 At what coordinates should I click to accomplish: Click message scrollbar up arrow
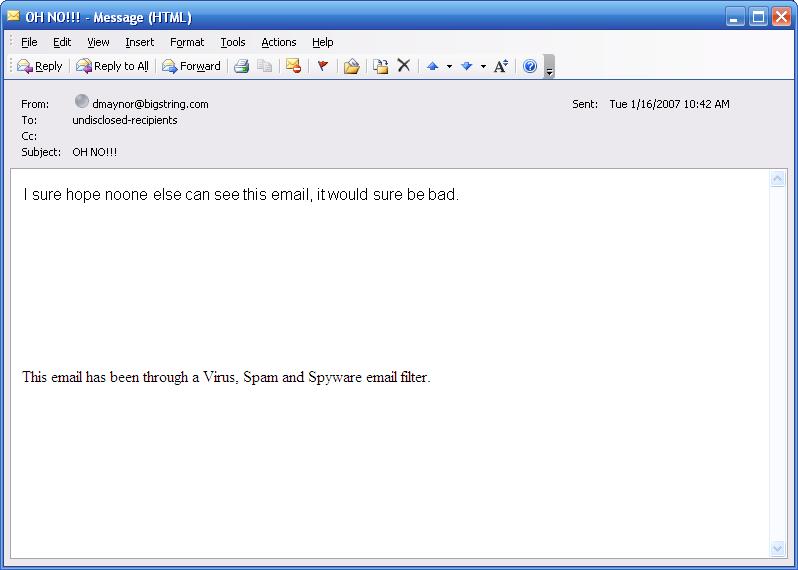click(x=778, y=179)
